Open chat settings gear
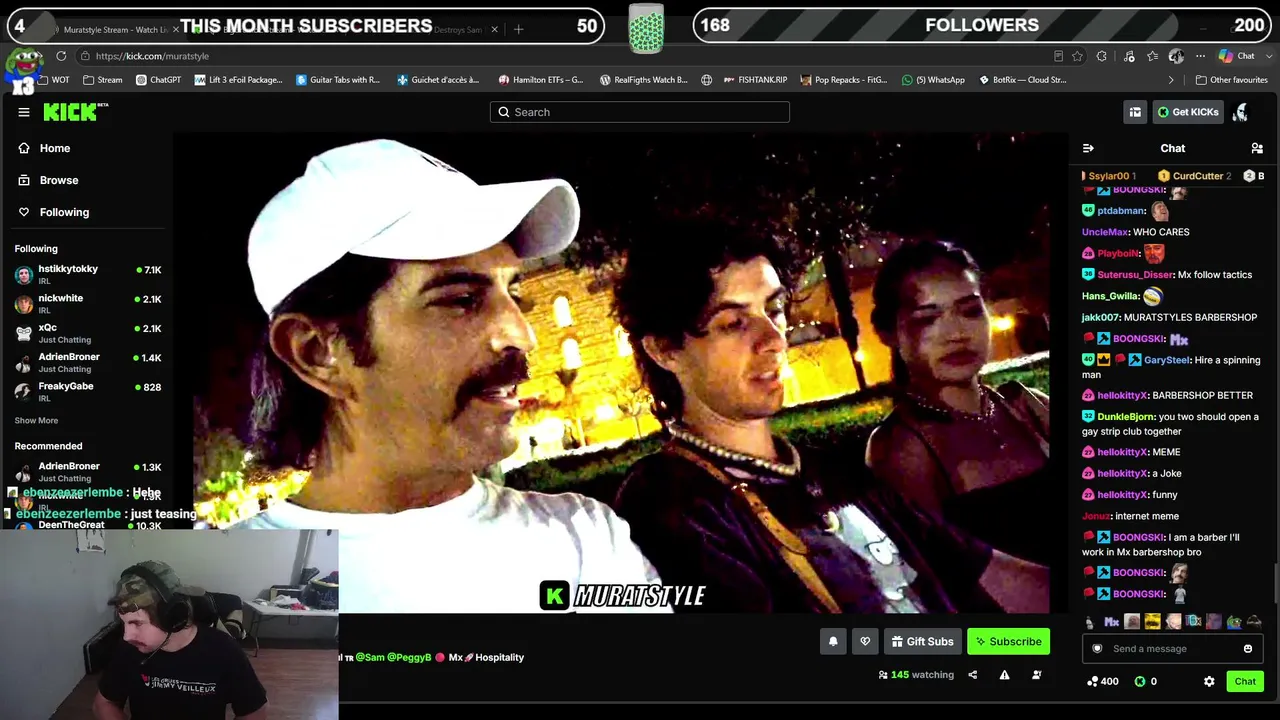The width and height of the screenshot is (1280, 720). pos(1209,682)
